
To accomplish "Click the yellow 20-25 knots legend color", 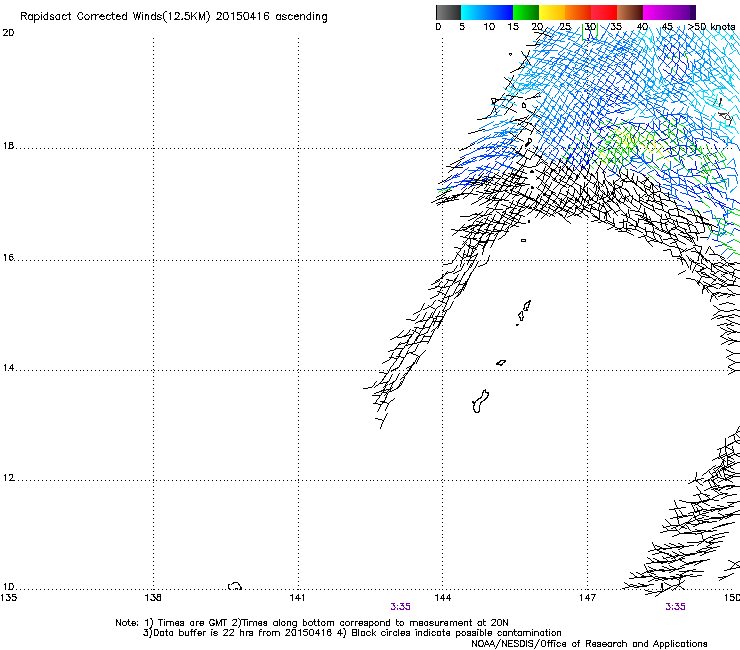I will tap(552, 12).
